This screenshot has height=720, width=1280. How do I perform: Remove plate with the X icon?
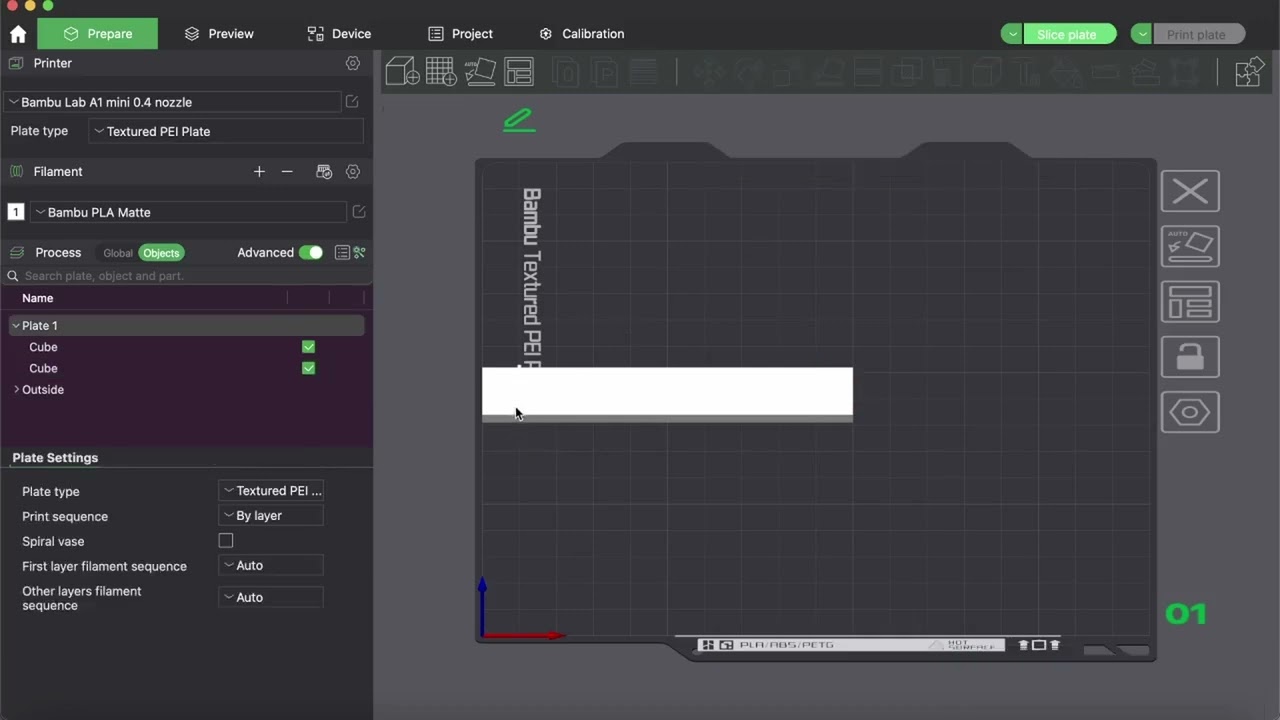(x=1190, y=191)
